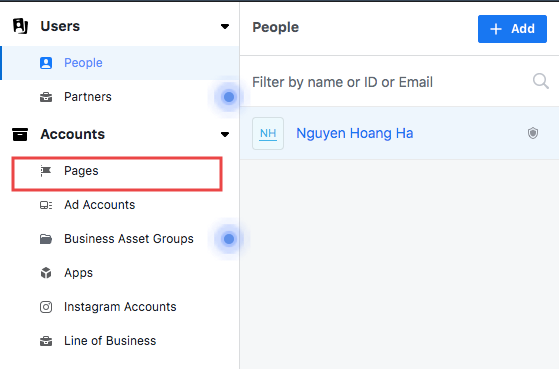This screenshot has width=559, height=369.
Task: Click the blue Add button
Action: click(512, 29)
